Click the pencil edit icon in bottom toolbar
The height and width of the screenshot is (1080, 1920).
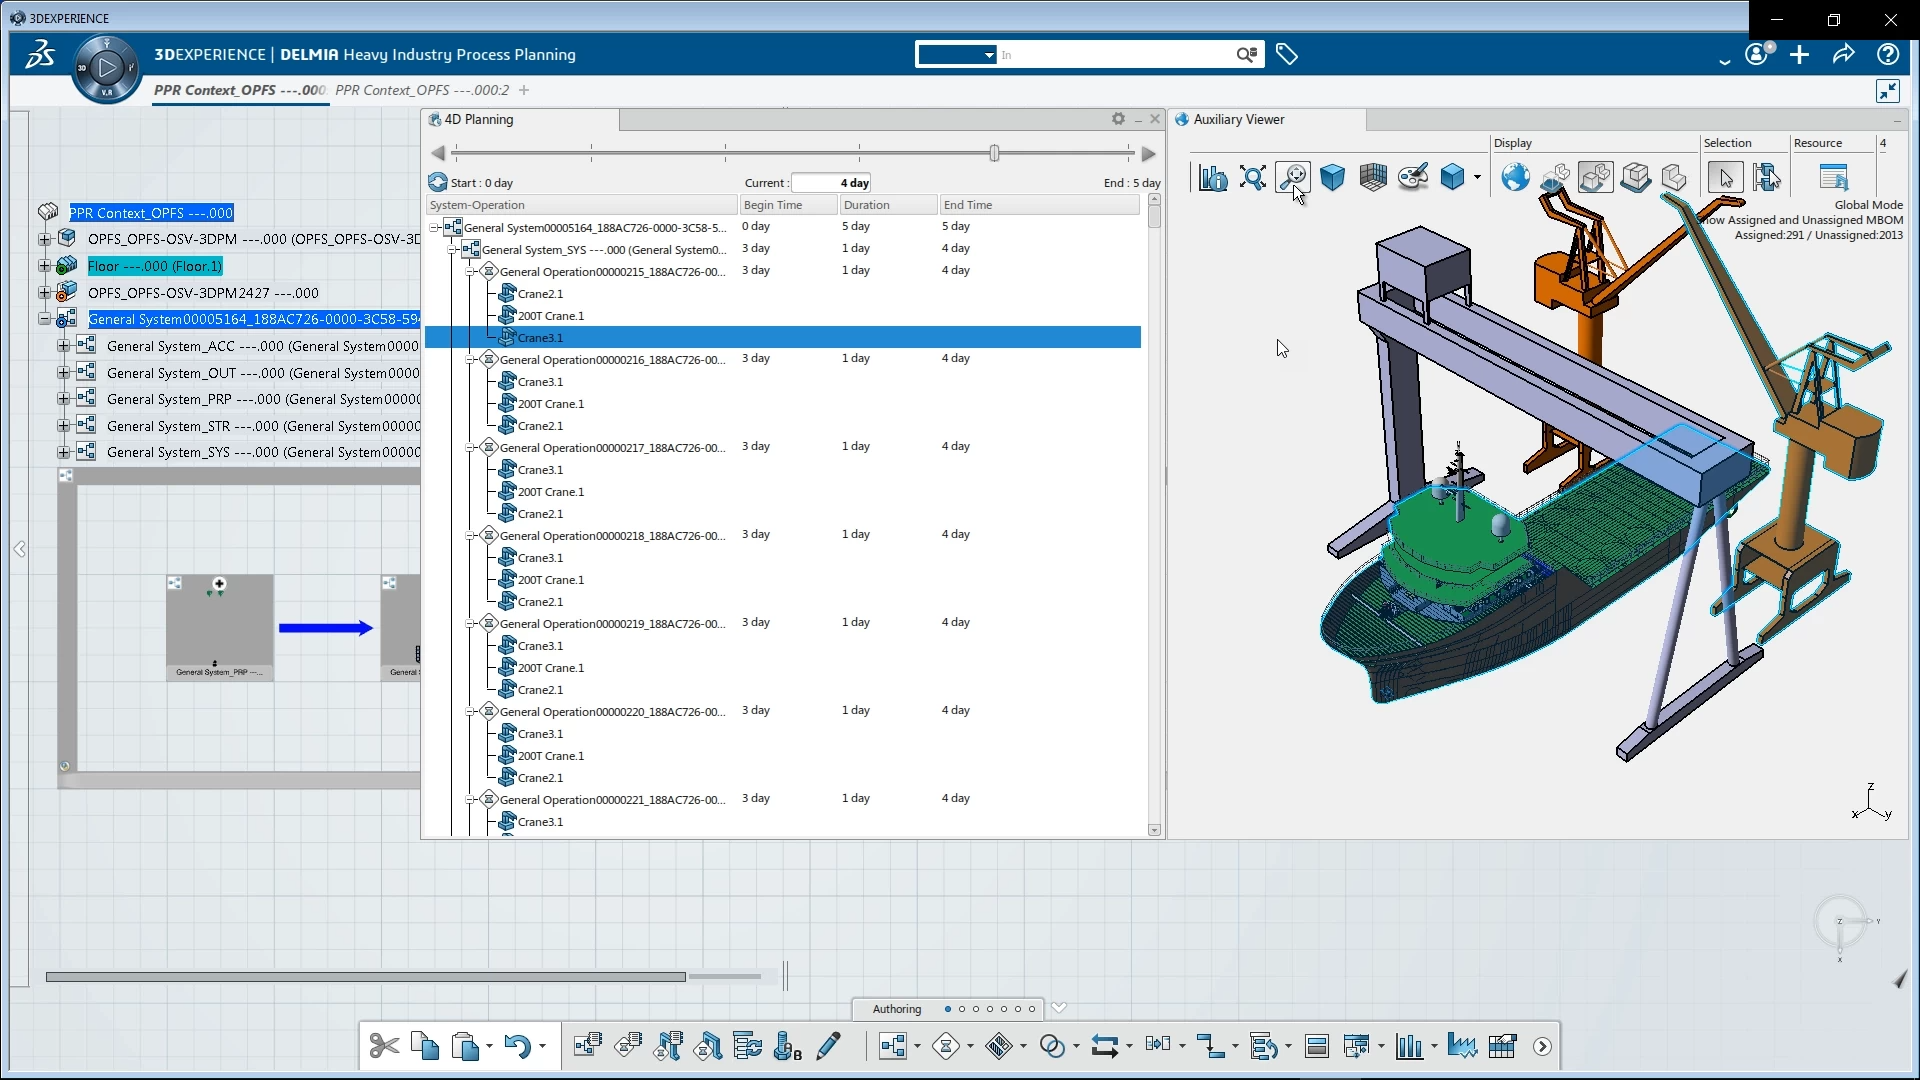[828, 1047]
